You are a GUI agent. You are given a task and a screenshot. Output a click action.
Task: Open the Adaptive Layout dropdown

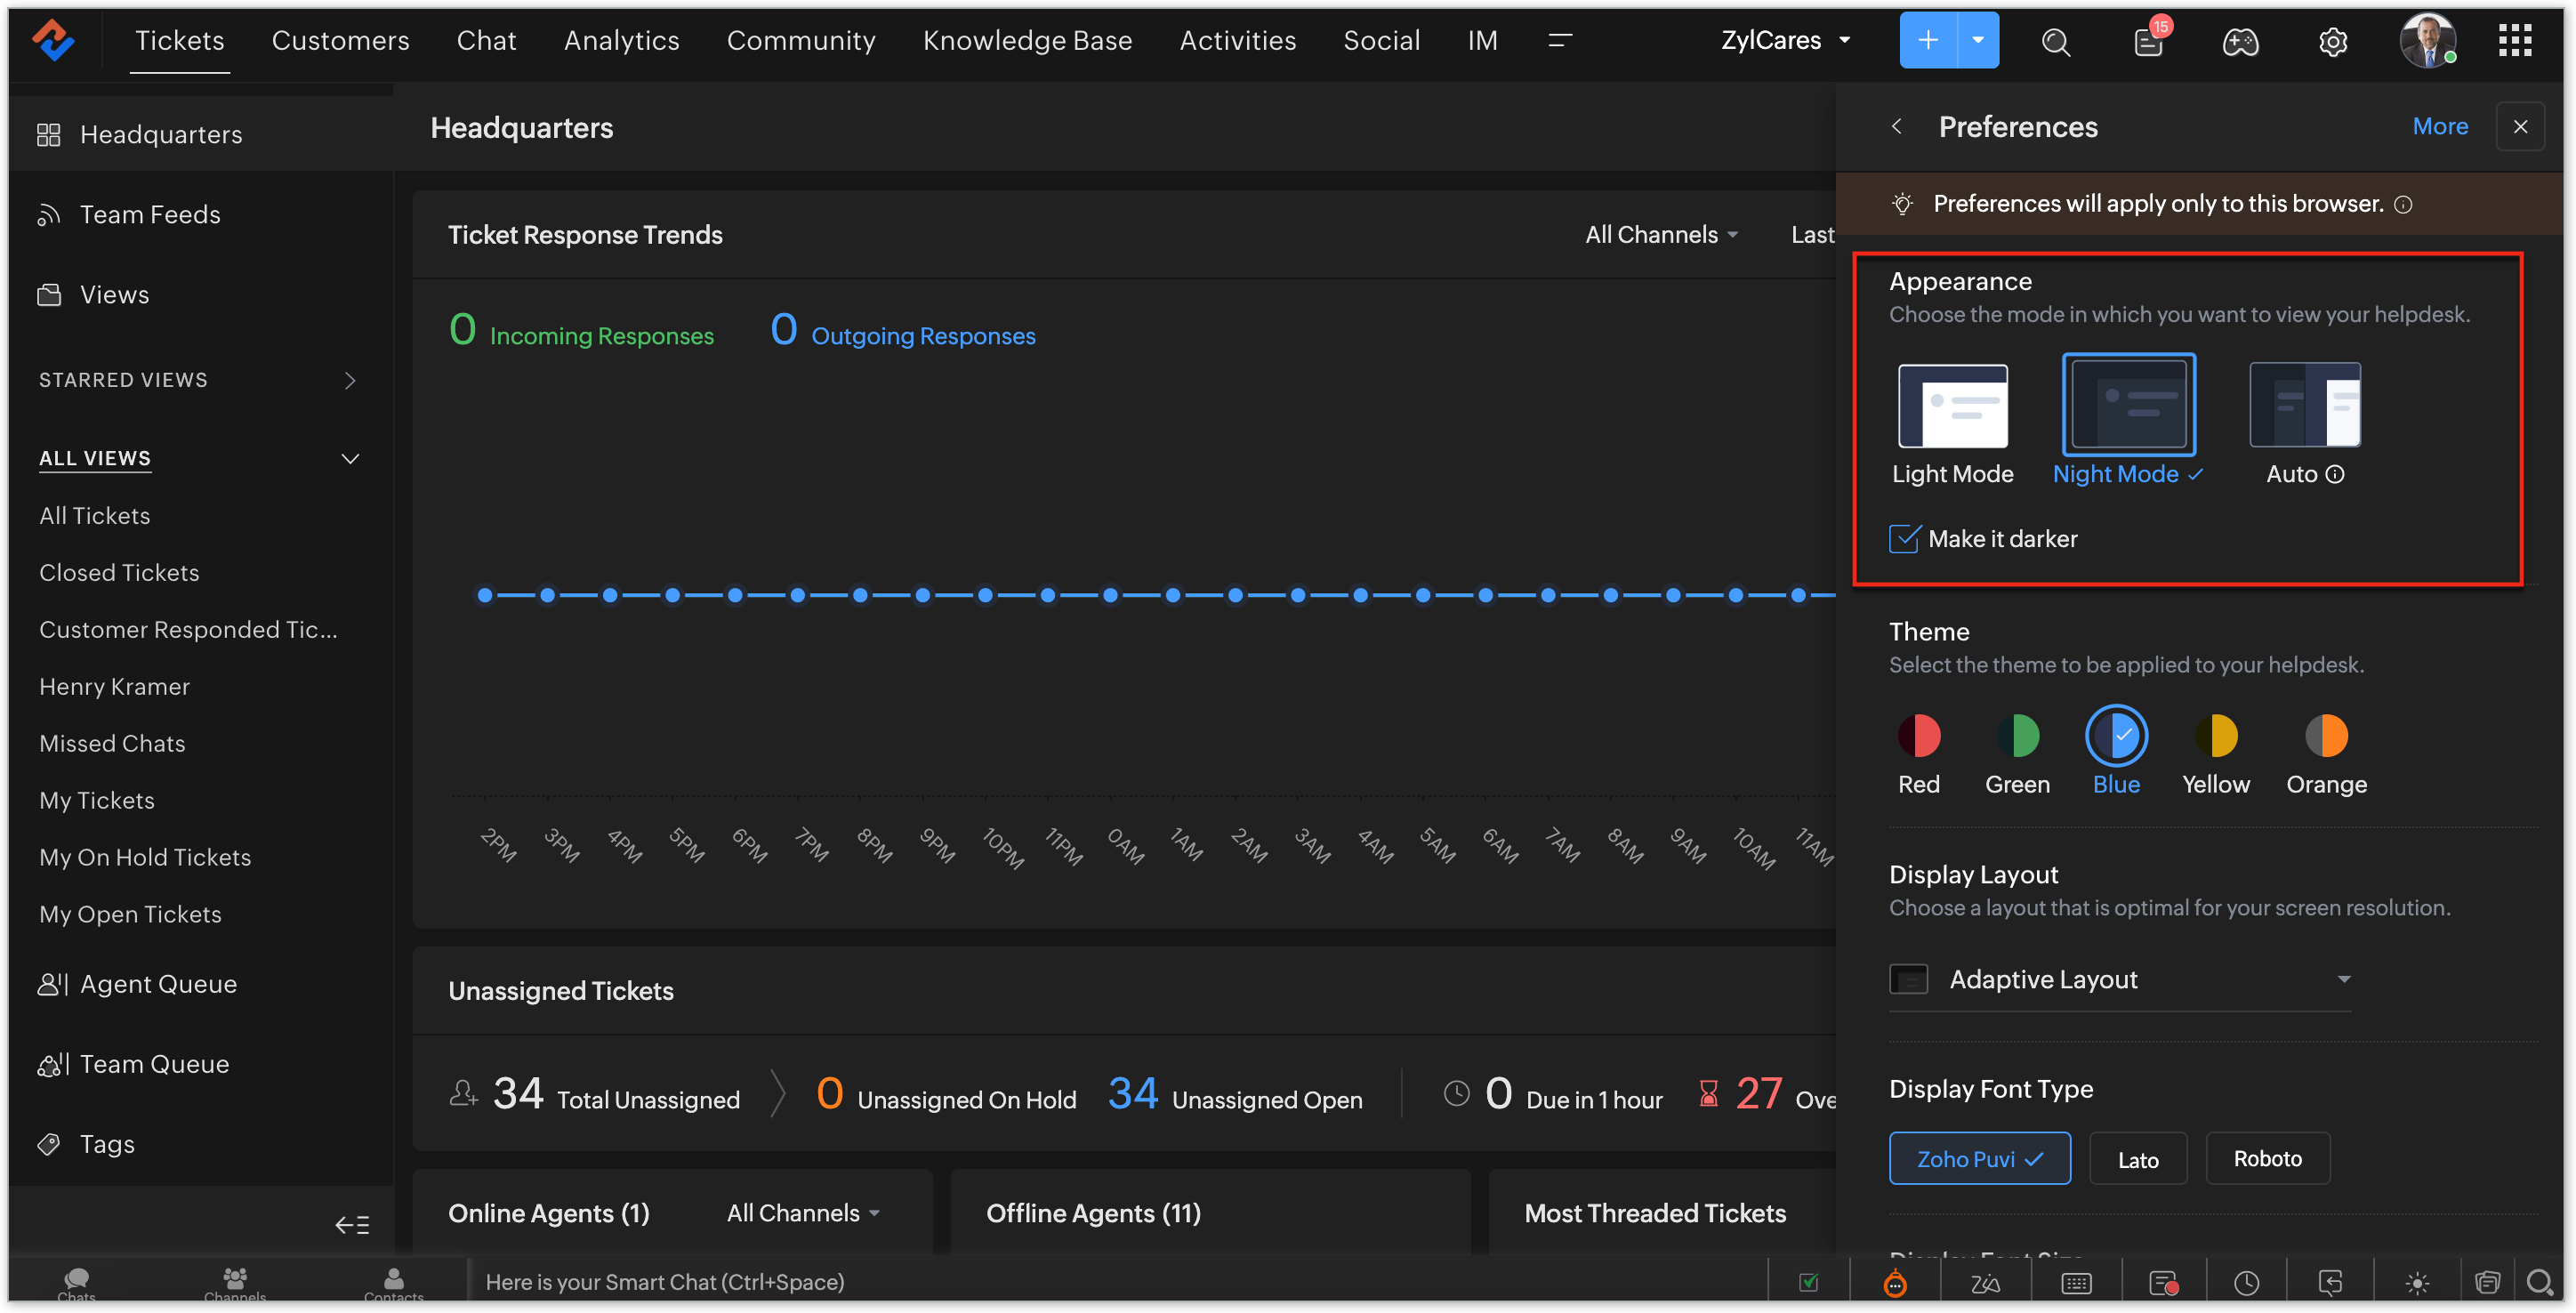click(2120, 979)
